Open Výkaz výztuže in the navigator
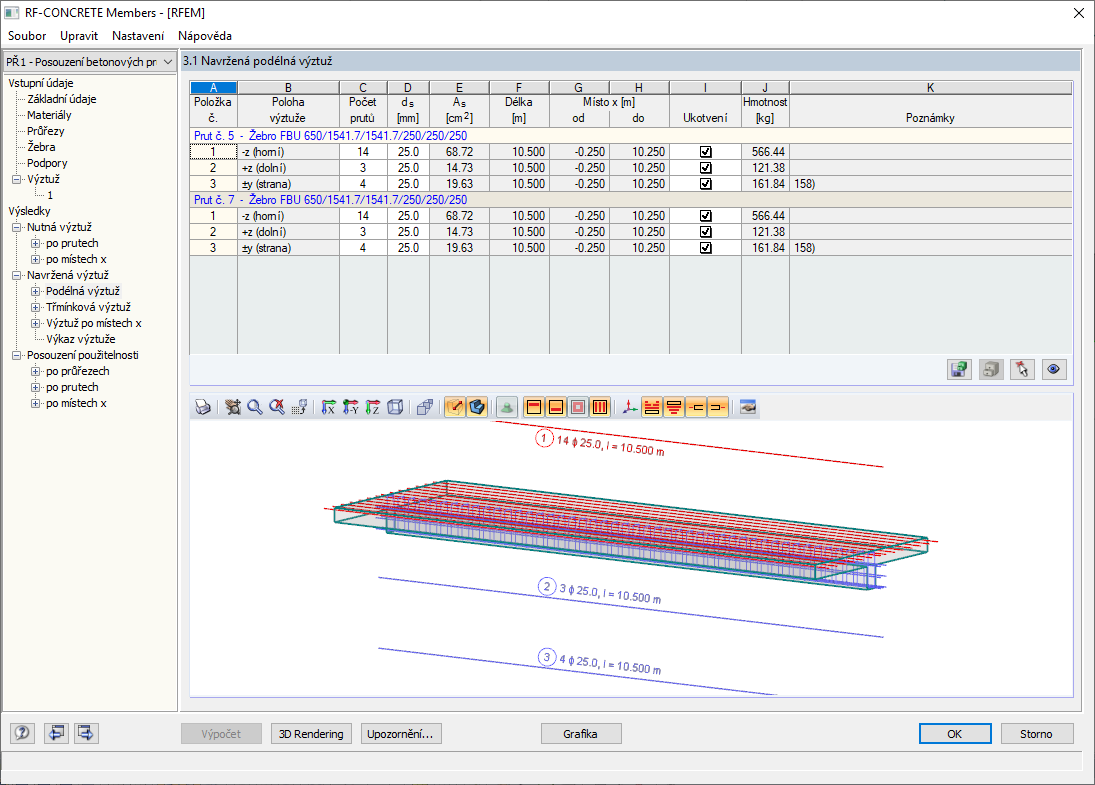 click(x=80, y=339)
